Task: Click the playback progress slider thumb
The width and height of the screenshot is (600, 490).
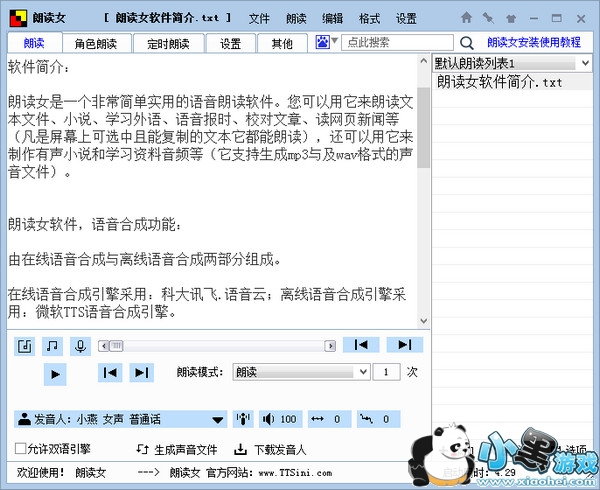Action: (116, 346)
